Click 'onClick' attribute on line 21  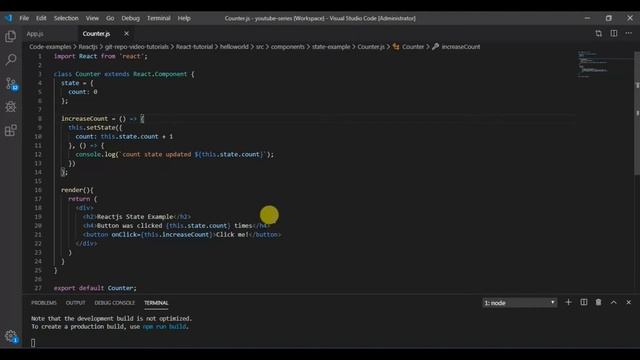pyautogui.click(x=124, y=235)
